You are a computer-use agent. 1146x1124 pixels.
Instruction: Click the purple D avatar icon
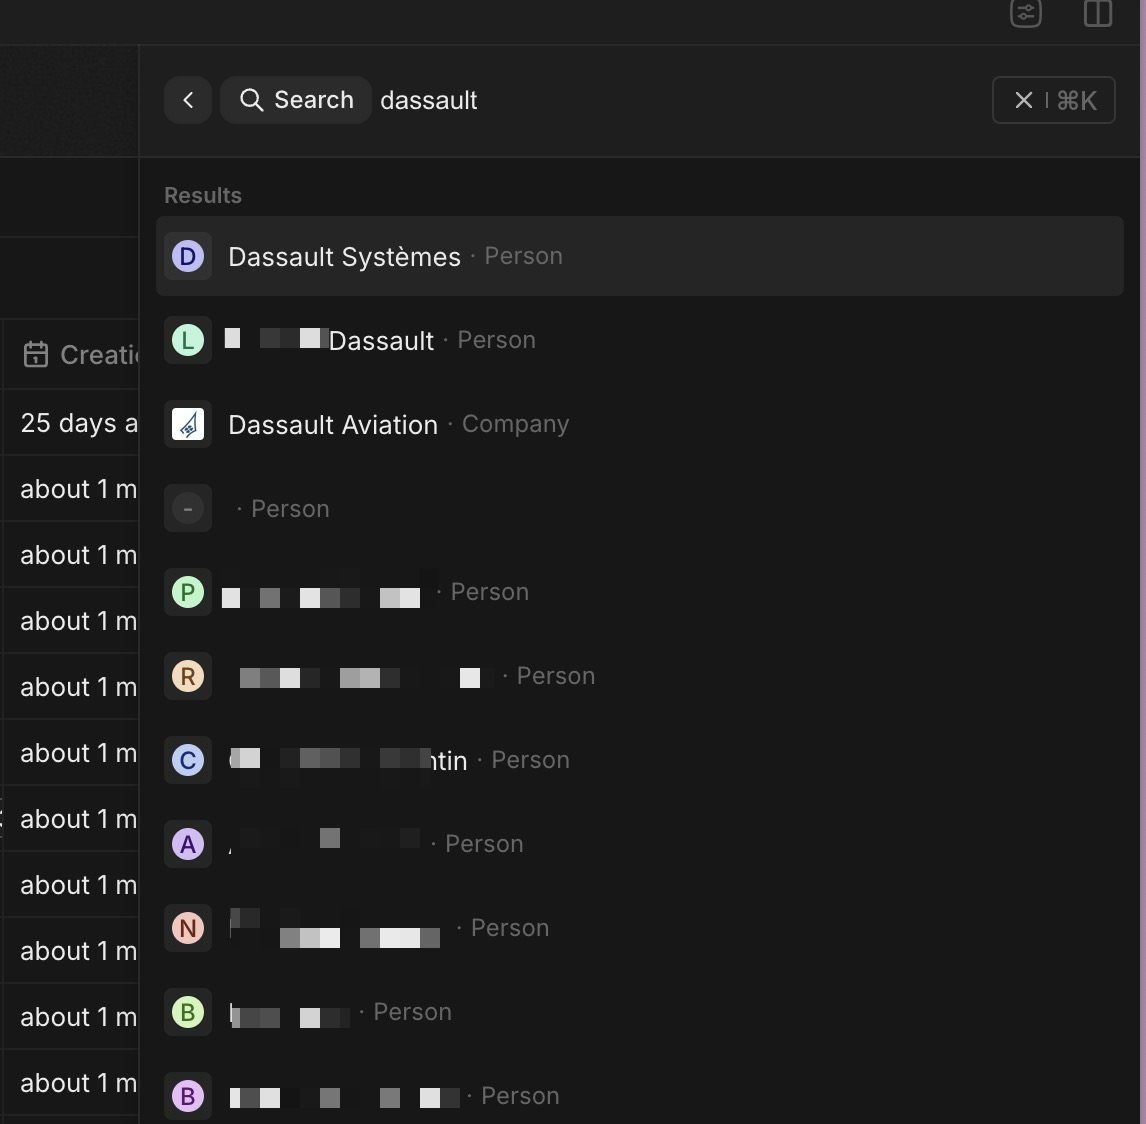188,257
